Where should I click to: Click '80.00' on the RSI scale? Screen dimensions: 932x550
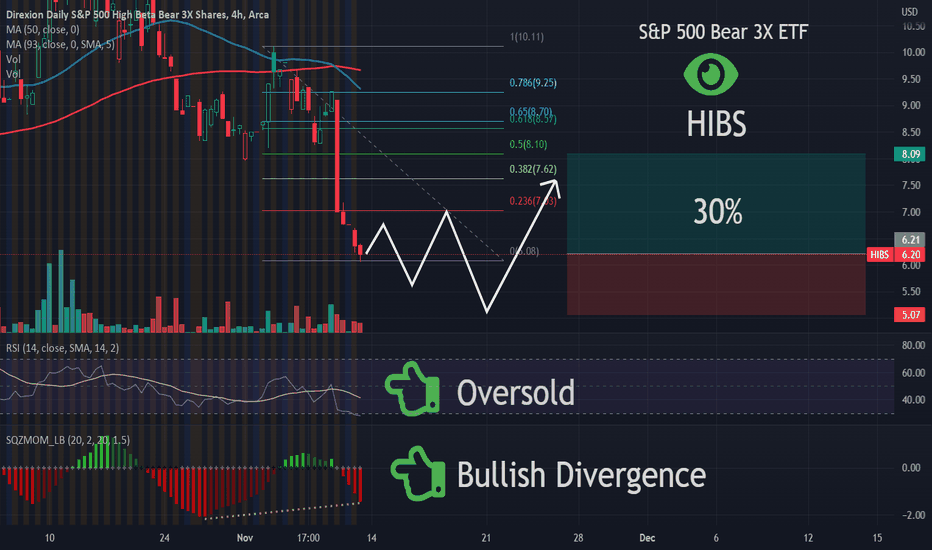(913, 345)
